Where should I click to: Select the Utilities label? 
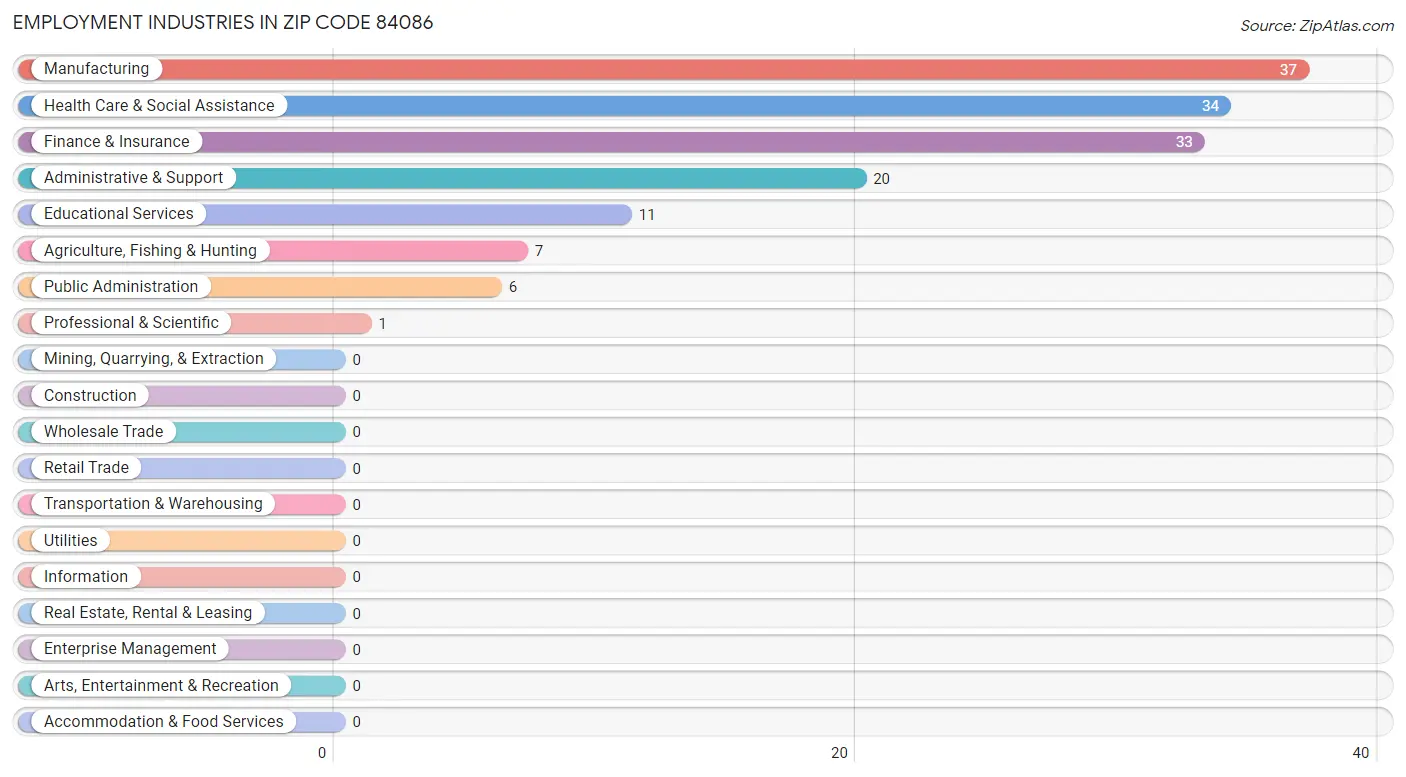(71, 540)
